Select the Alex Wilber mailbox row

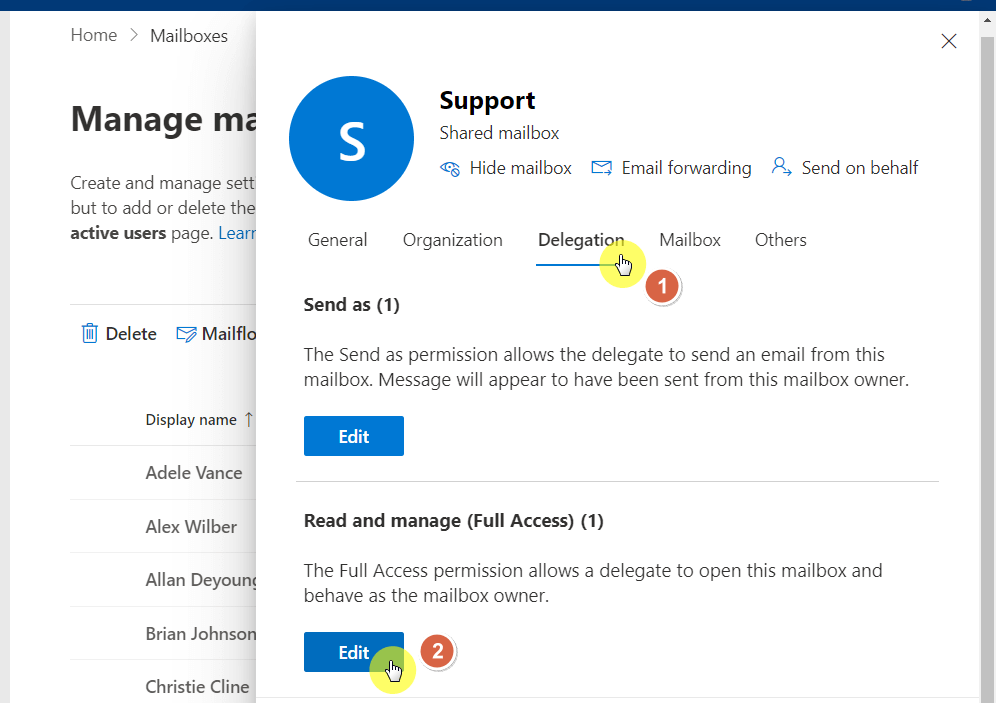pos(163,526)
